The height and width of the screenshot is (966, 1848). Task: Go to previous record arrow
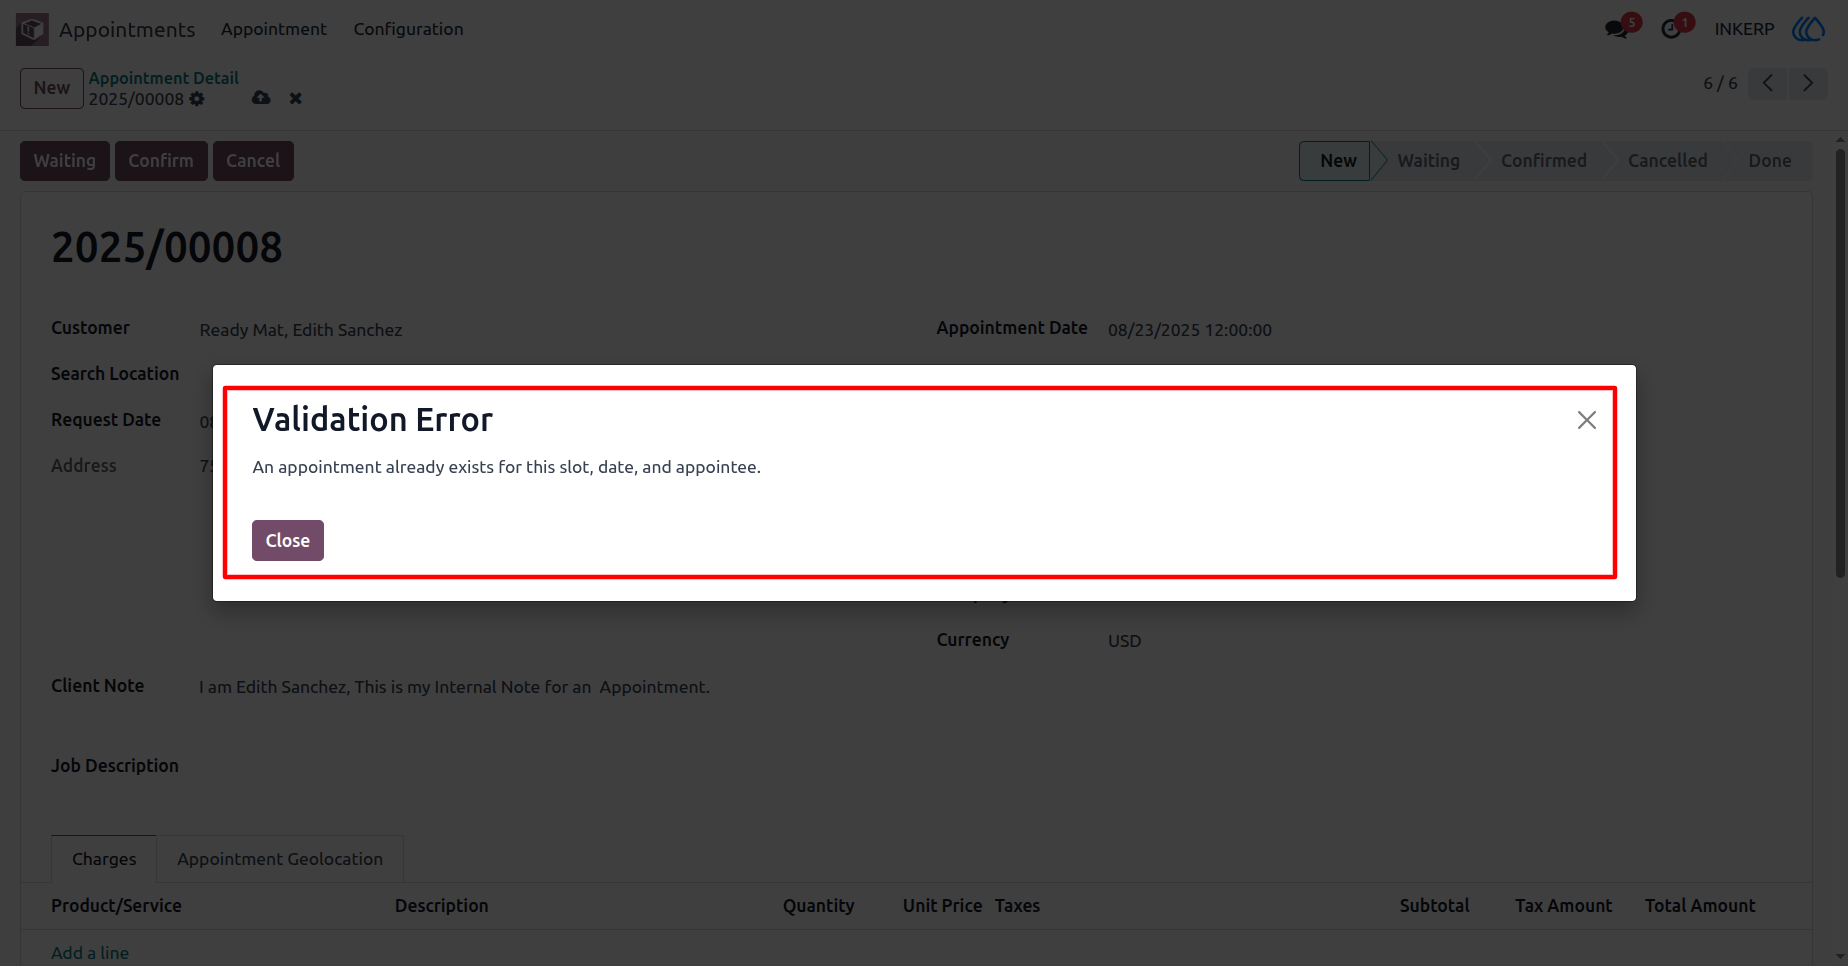coord(1768,83)
